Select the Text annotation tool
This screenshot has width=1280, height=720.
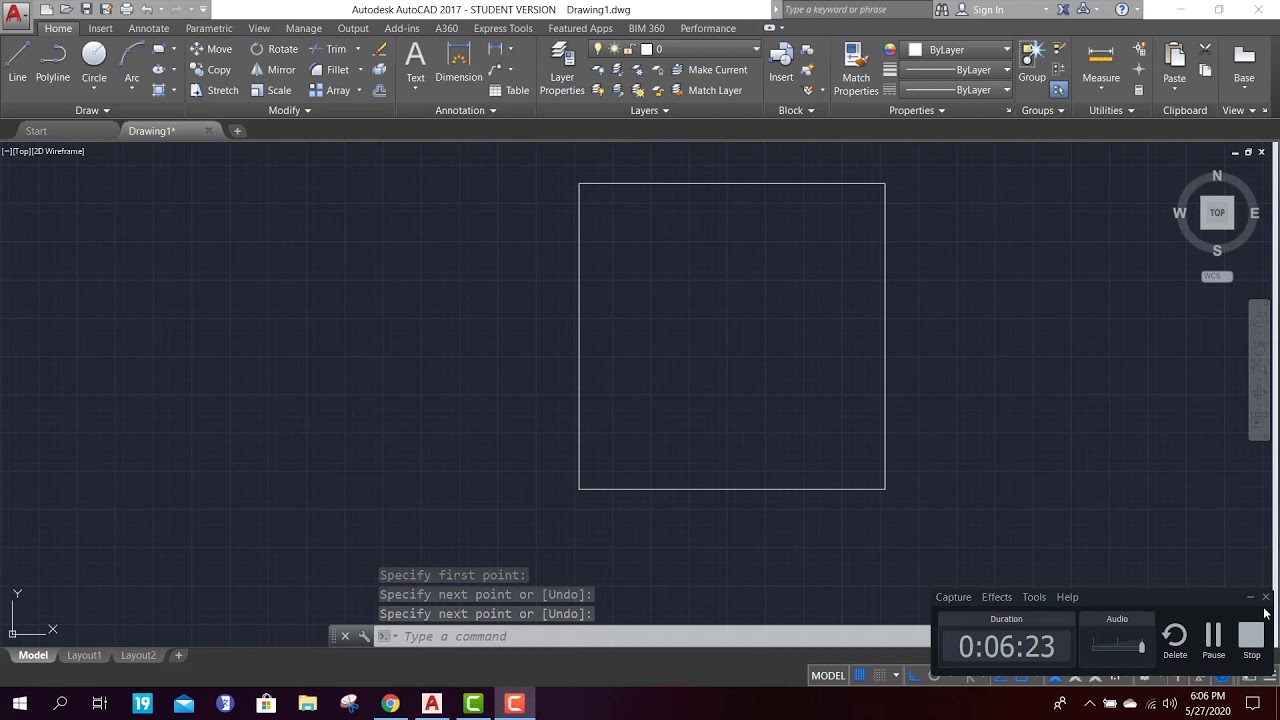[x=415, y=62]
